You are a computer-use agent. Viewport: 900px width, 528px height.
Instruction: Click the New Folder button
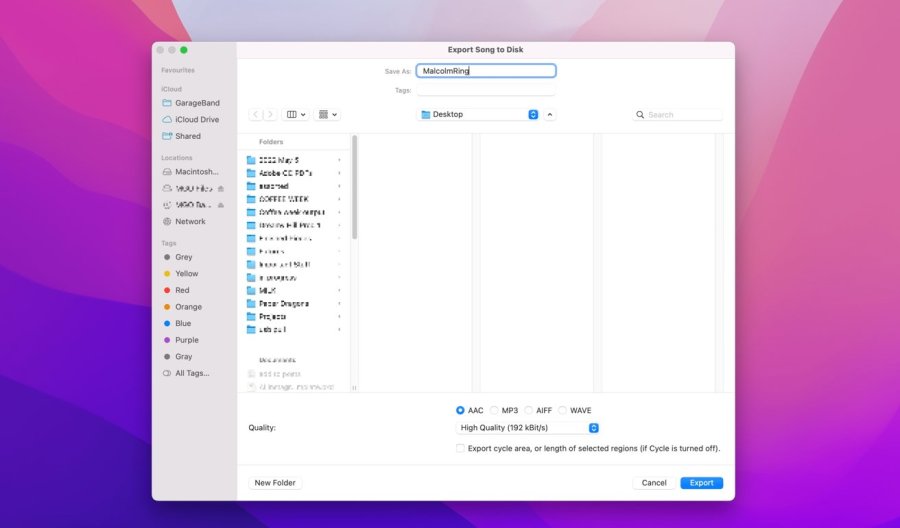(x=275, y=483)
